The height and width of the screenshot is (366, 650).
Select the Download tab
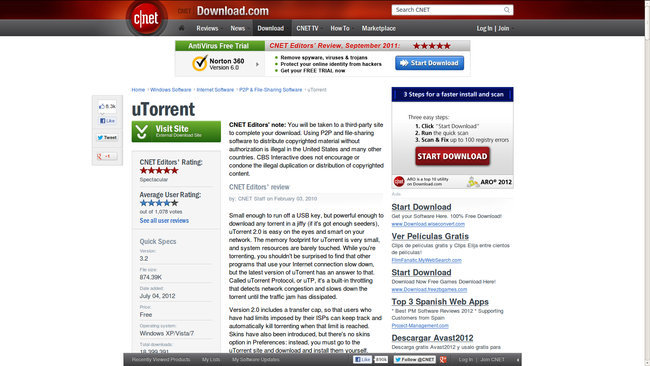point(271,28)
